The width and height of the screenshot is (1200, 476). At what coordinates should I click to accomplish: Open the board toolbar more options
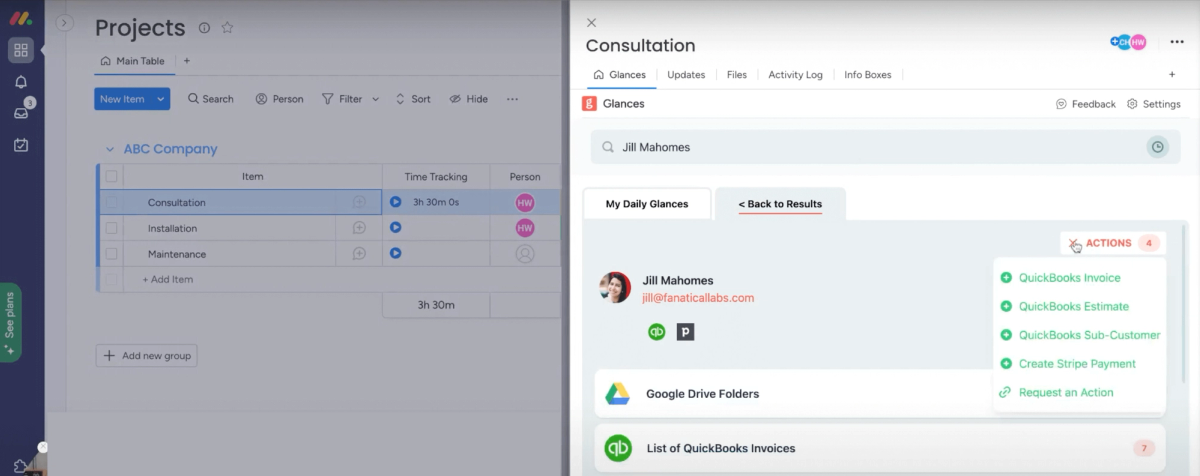[512, 99]
